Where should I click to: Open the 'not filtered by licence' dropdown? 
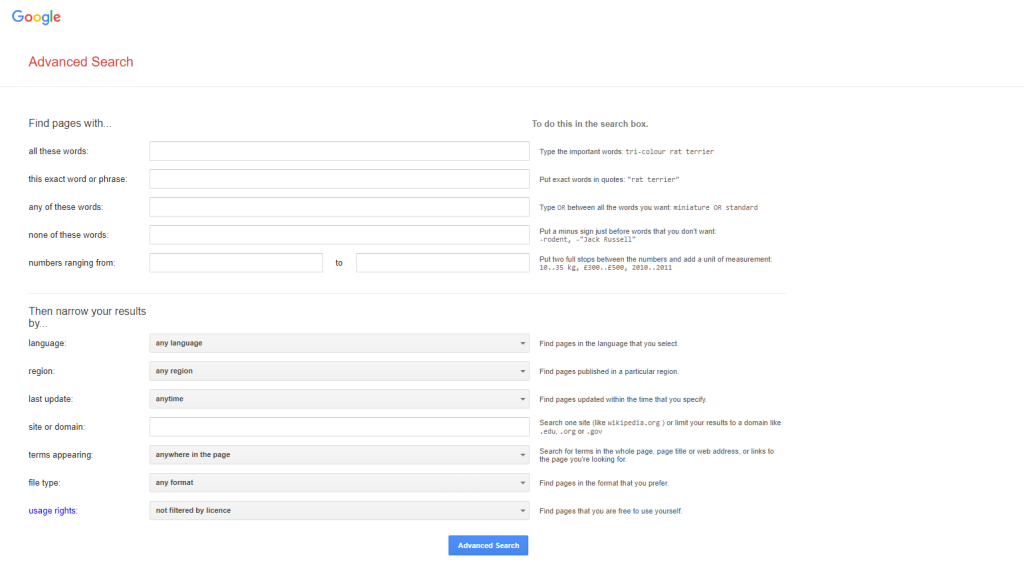click(339, 511)
